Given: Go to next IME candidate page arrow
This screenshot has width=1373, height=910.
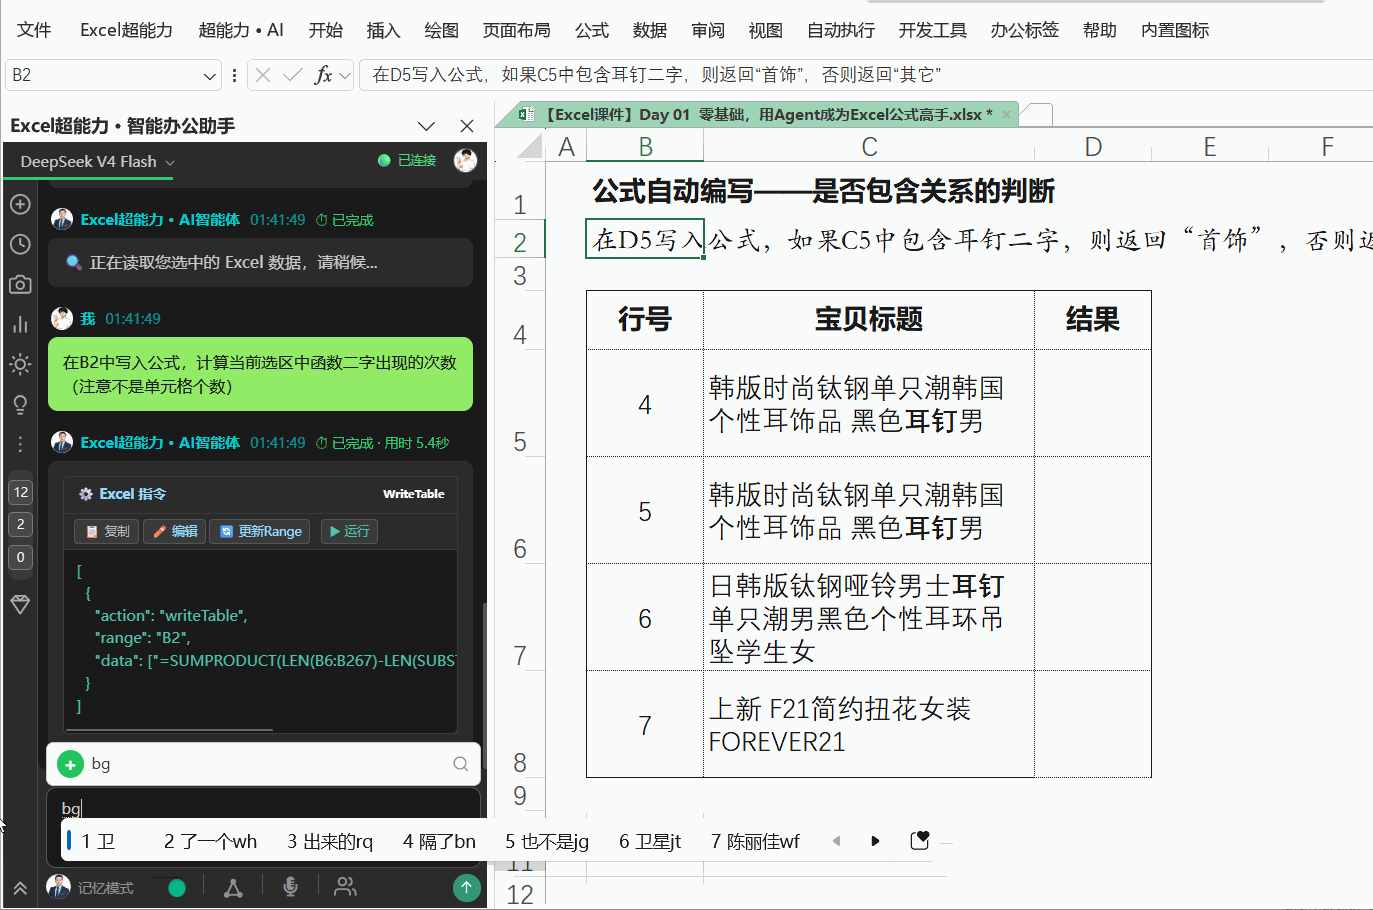Looking at the screenshot, I should [x=875, y=841].
